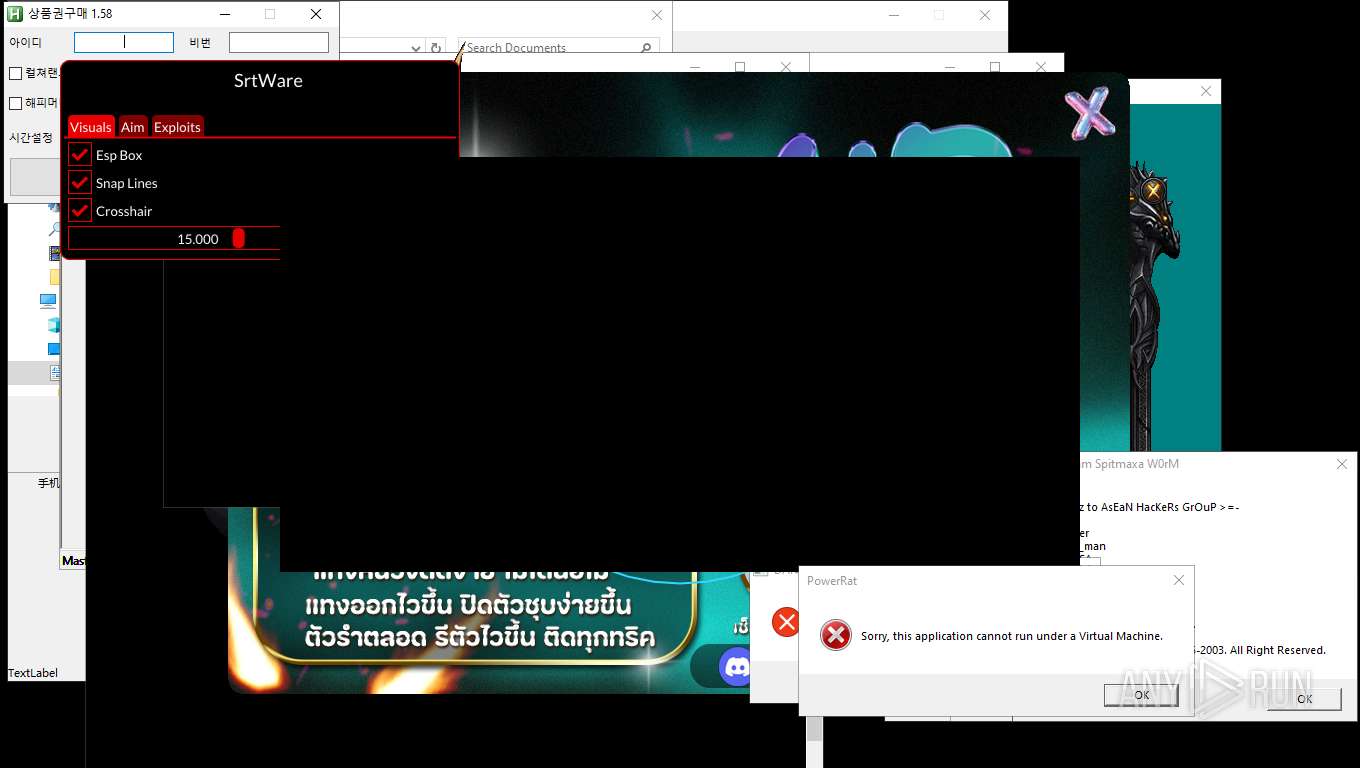Close the 상품권구매 1.58 window

[x=316, y=14]
